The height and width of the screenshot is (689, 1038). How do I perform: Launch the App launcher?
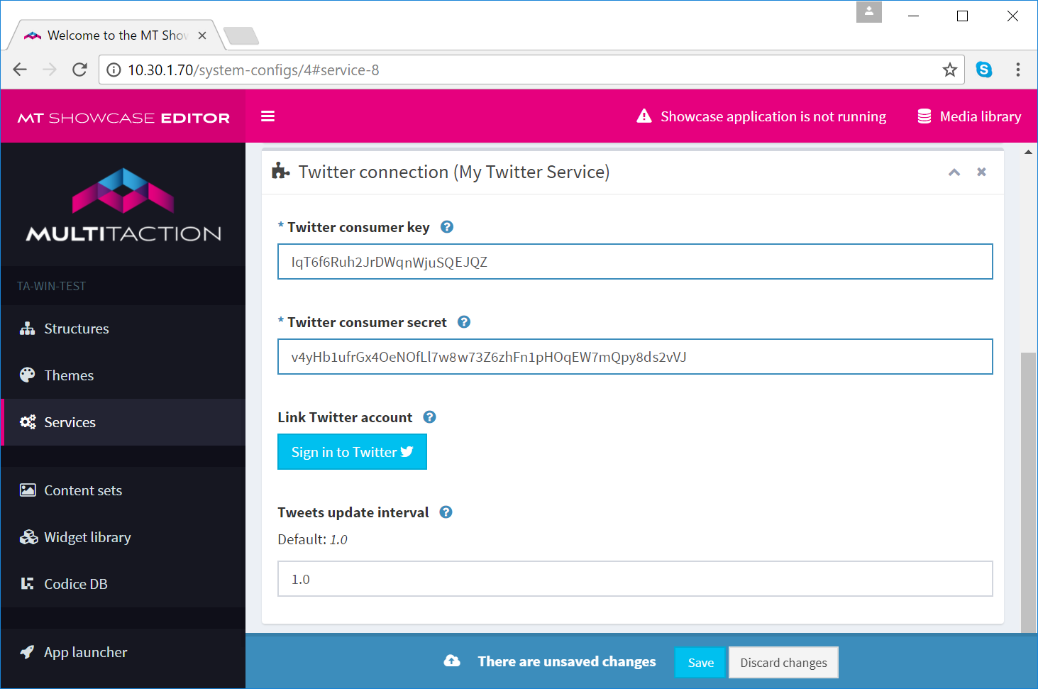85,651
